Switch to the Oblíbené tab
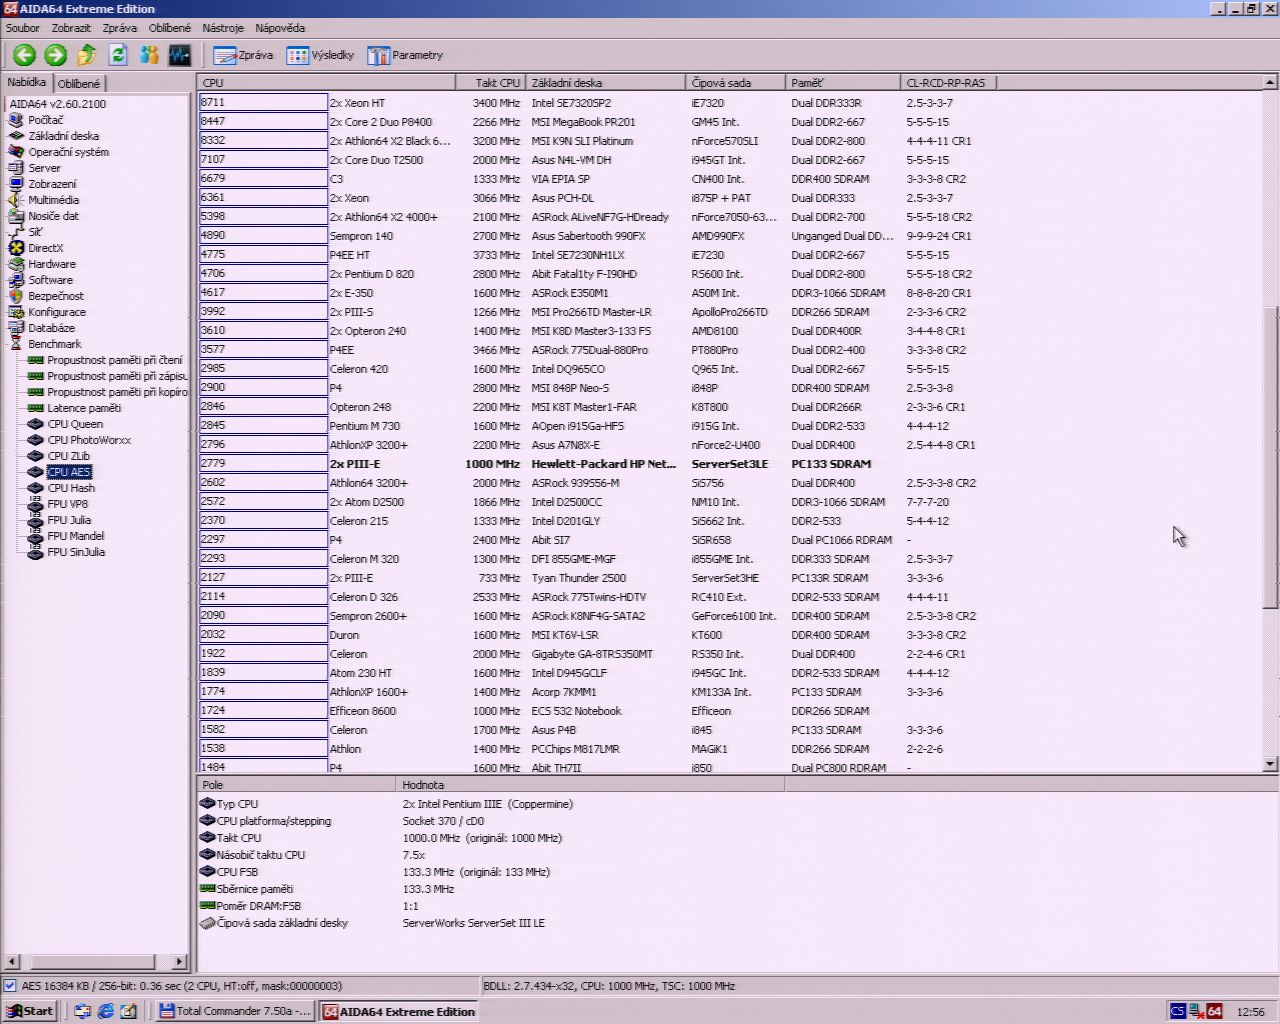The width and height of the screenshot is (1280, 1024). pos(78,84)
